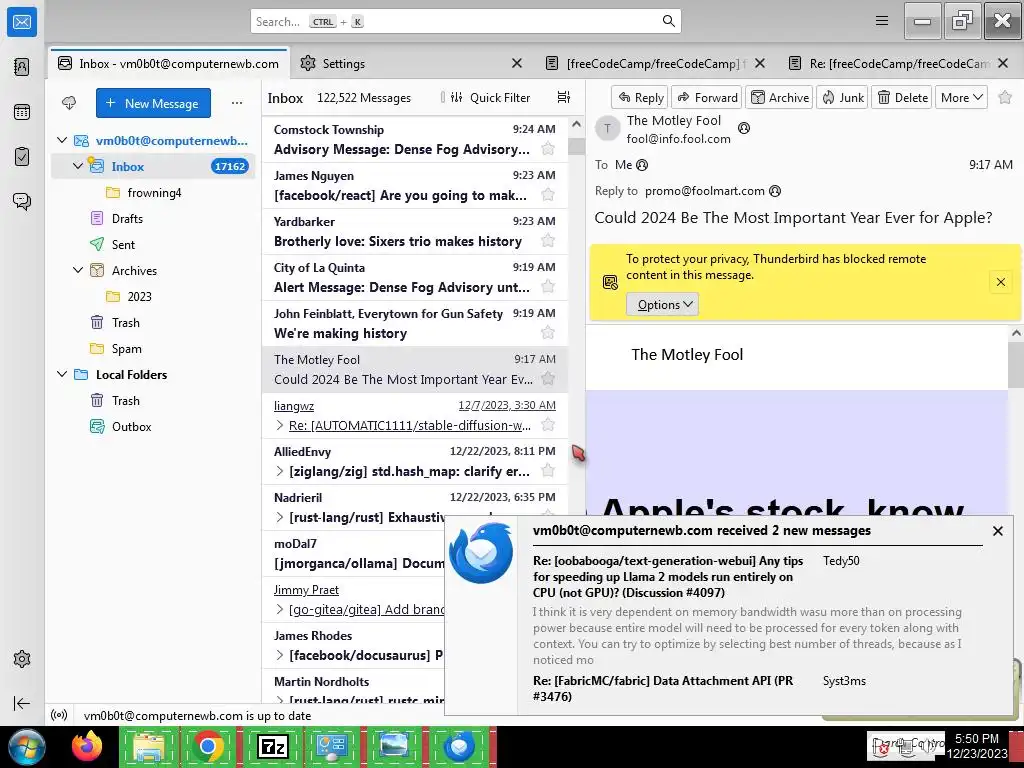Close the new messages notification popup
This screenshot has width=1024, height=768.
pyautogui.click(x=997, y=531)
